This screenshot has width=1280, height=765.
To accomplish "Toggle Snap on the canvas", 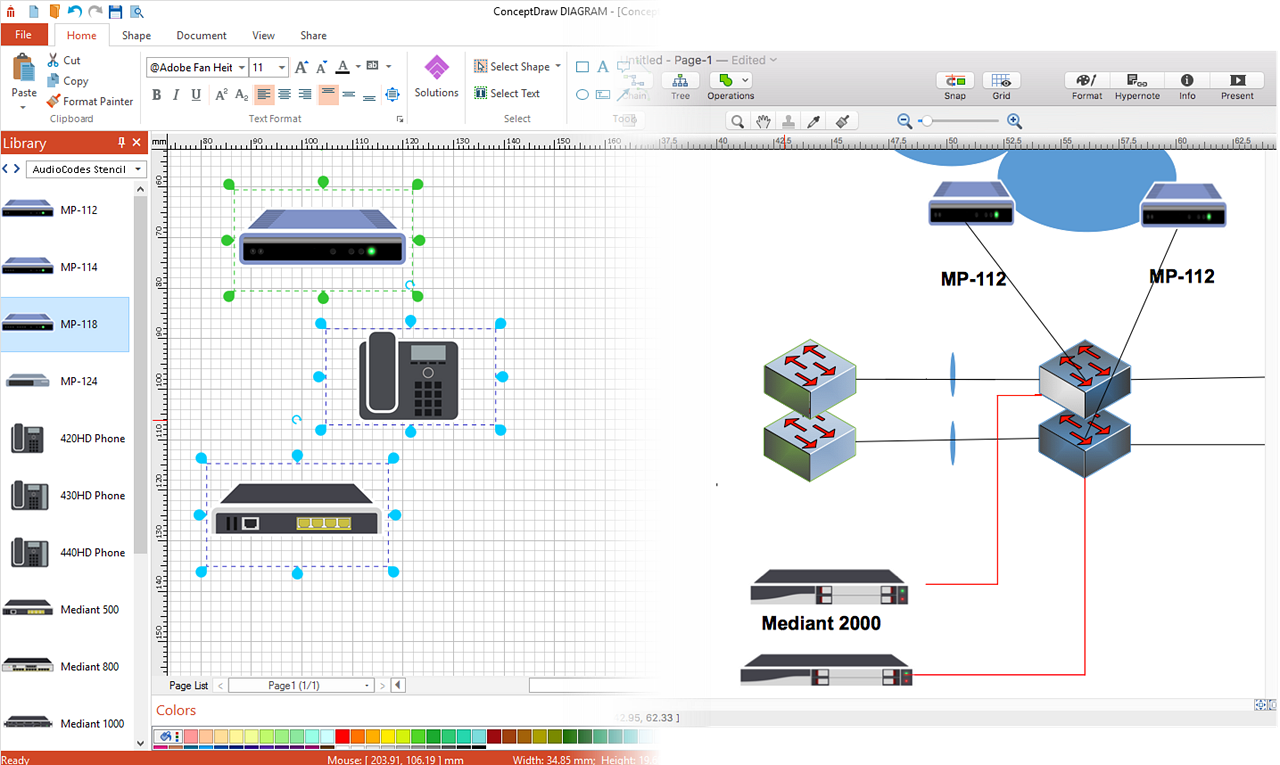I will [955, 85].
